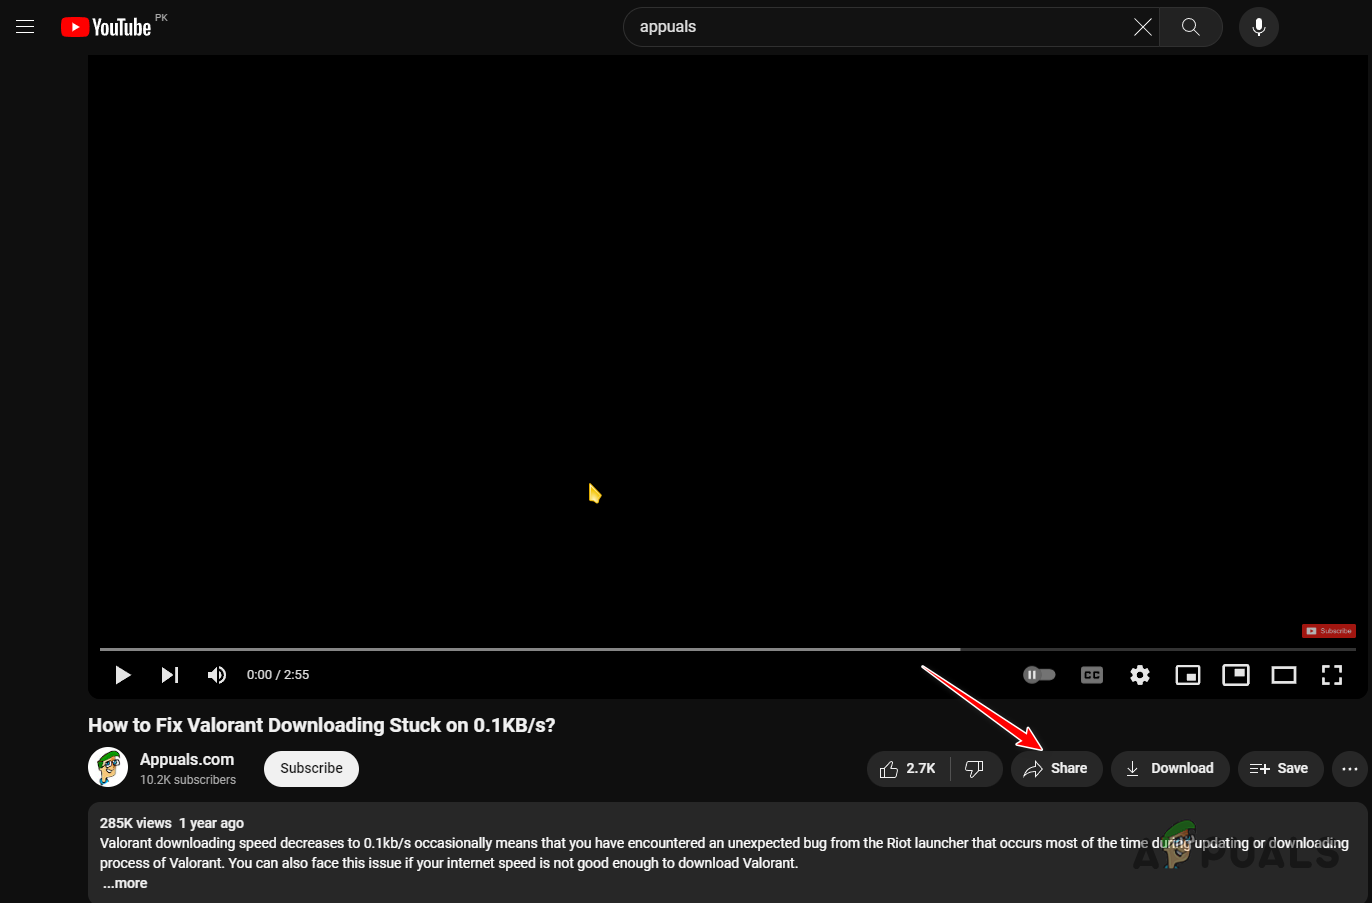Subscribe to Appuals.com channel

coord(310,768)
